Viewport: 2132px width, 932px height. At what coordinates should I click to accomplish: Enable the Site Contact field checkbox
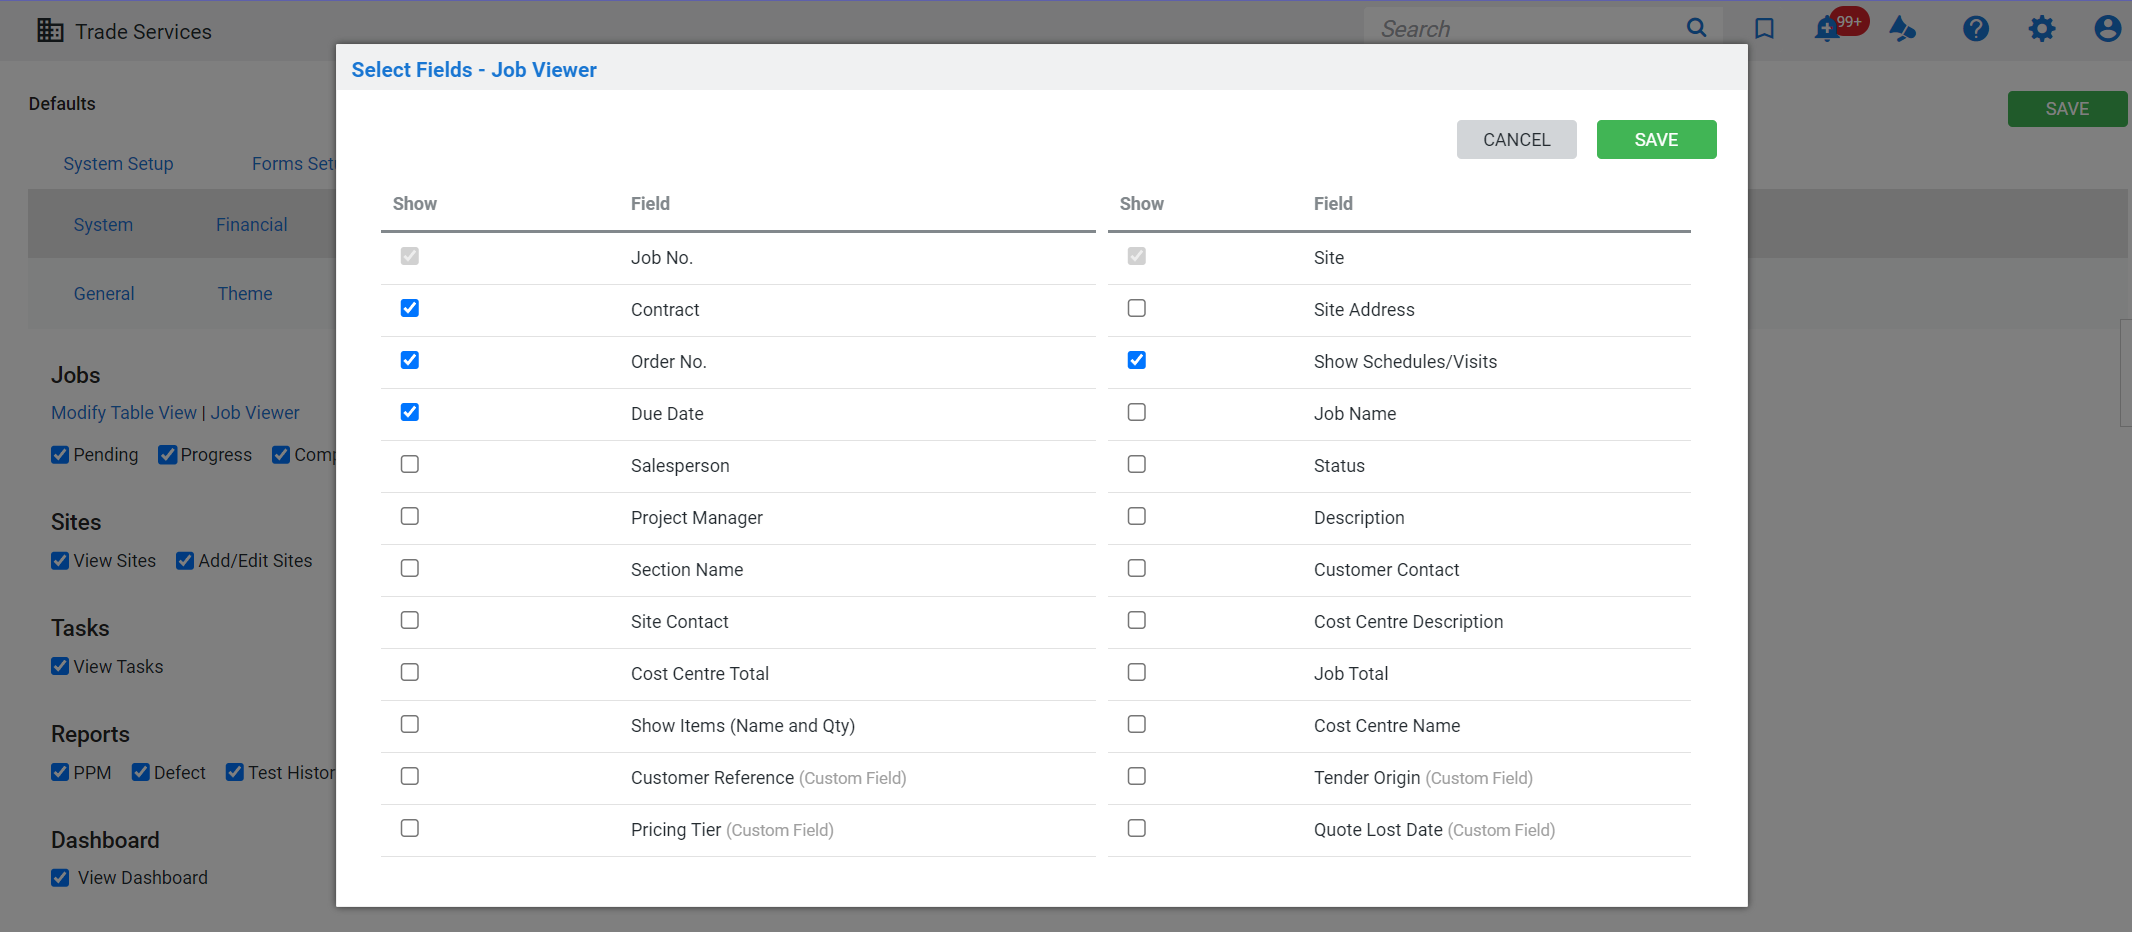pyautogui.click(x=410, y=620)
